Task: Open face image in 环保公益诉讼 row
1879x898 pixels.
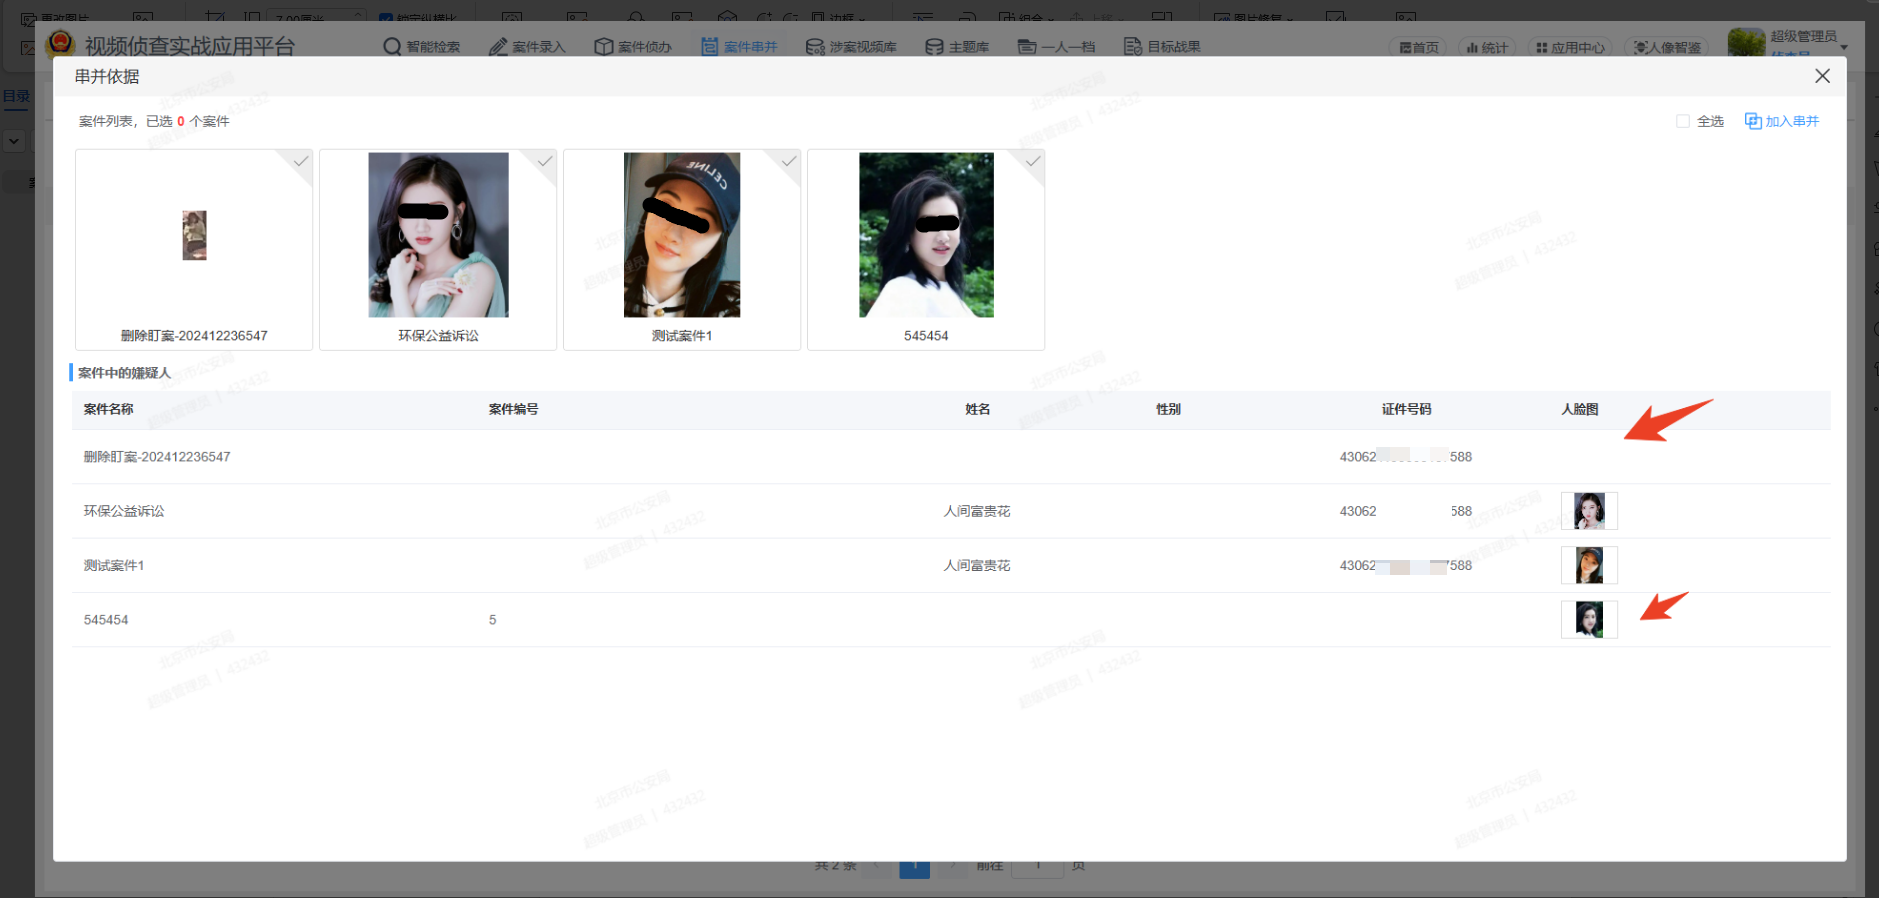Action: [x=1588, y=511]
